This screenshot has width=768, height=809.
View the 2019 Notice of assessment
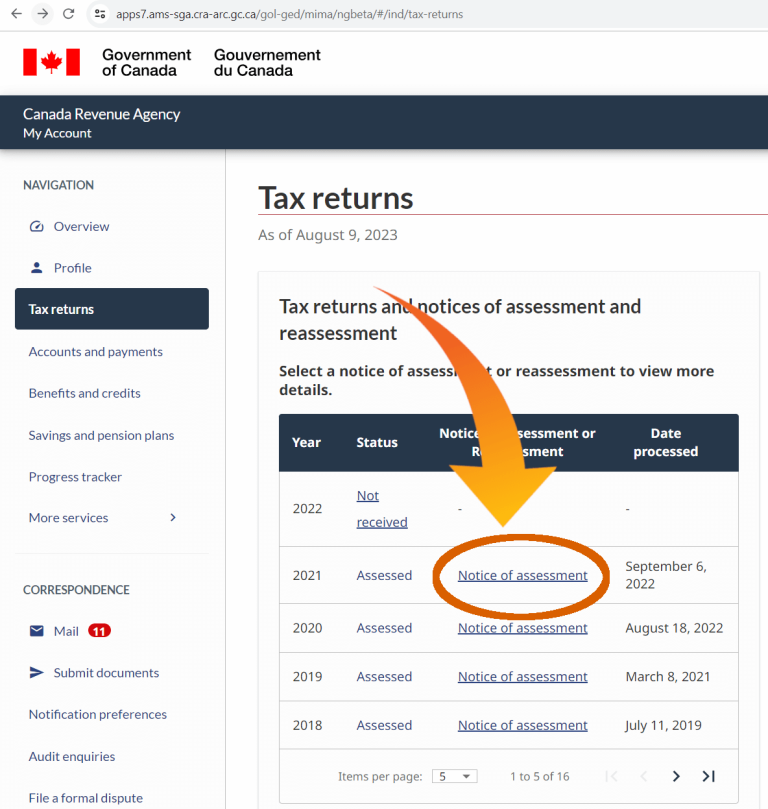(x=522, y=677)
